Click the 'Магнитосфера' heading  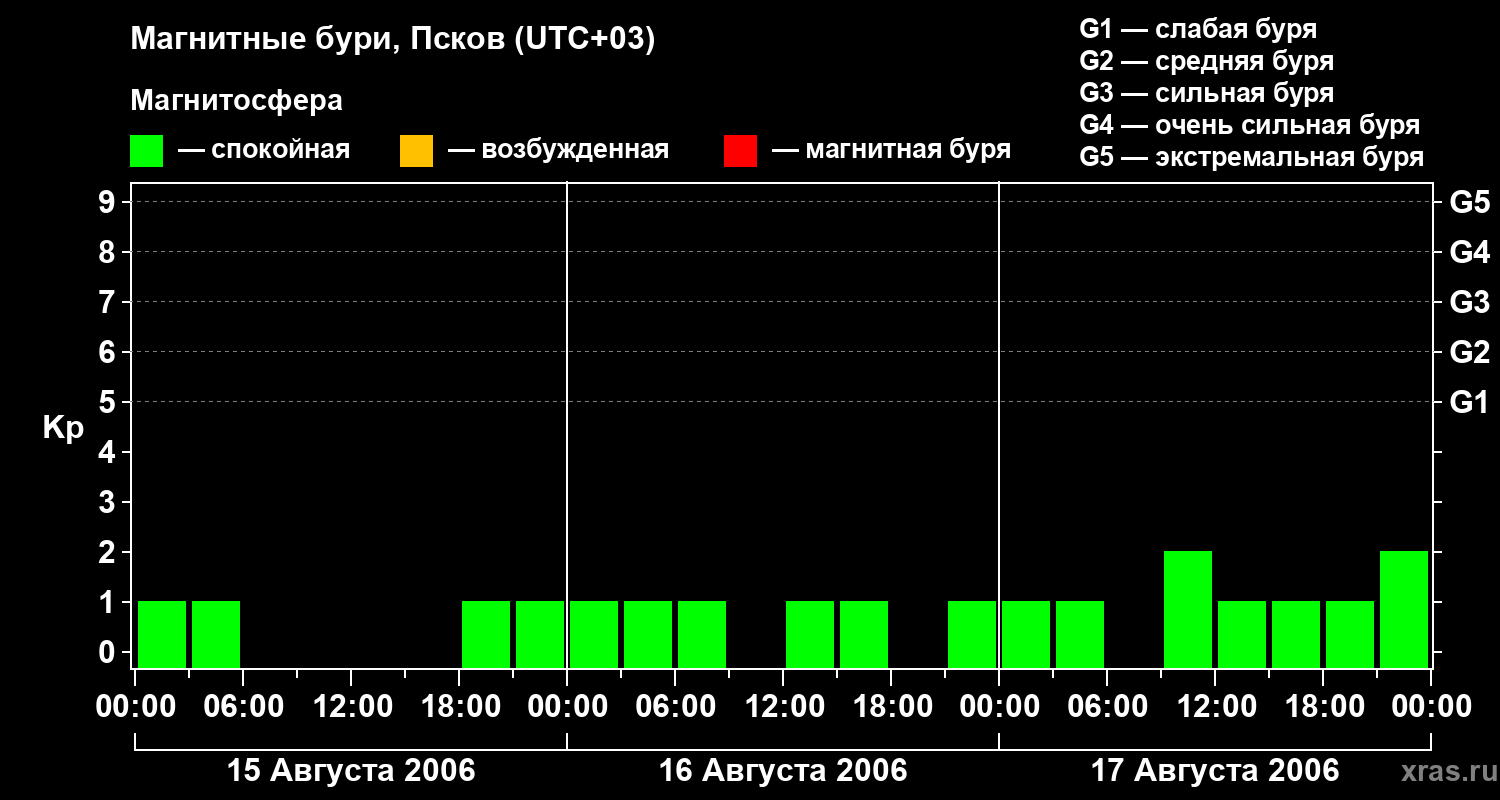(237, 101)
